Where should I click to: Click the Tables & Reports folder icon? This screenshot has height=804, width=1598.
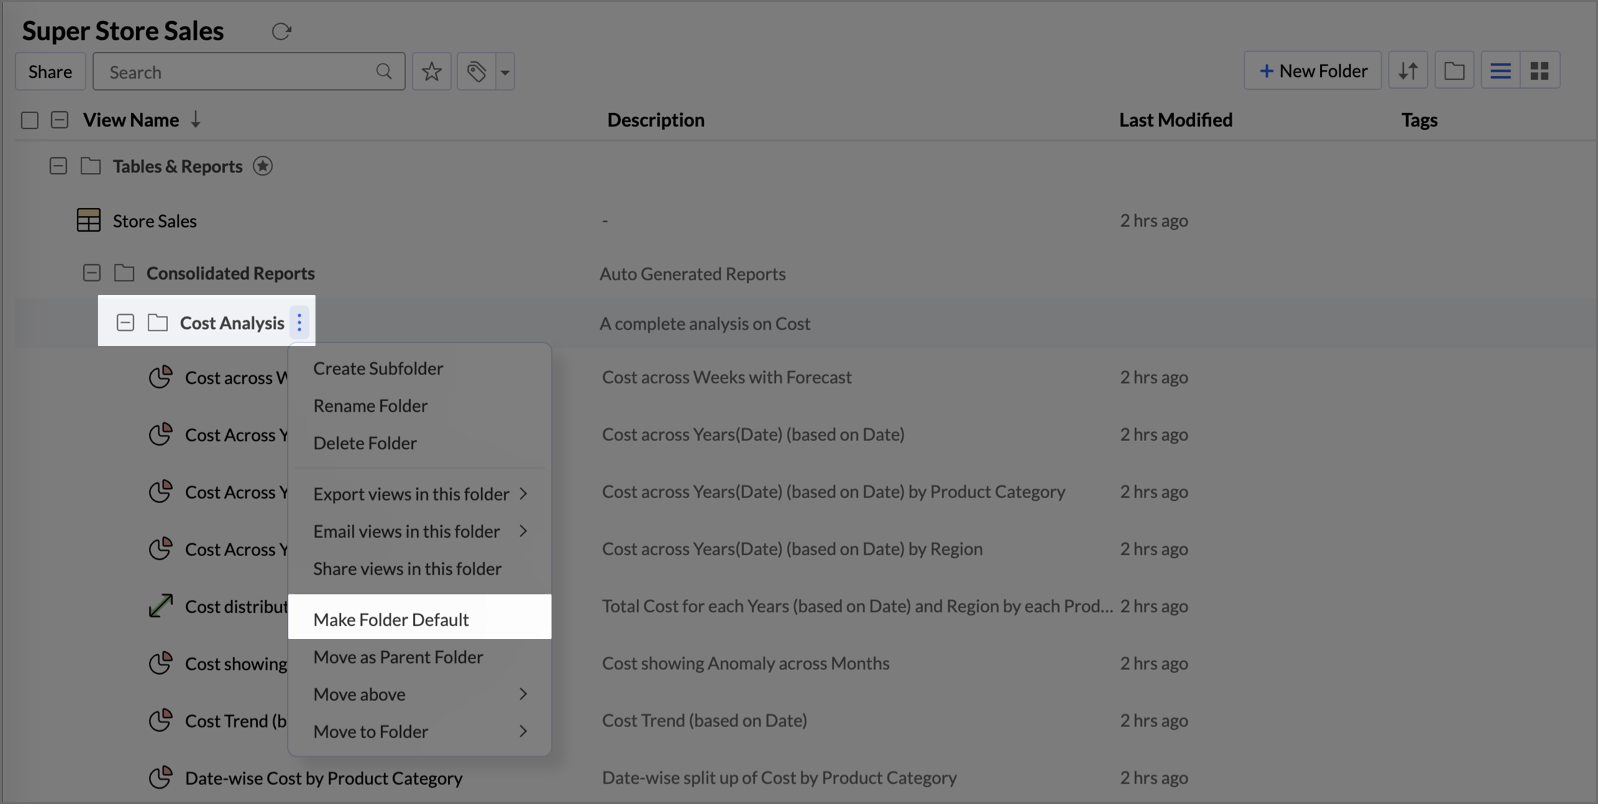[91, 166]
